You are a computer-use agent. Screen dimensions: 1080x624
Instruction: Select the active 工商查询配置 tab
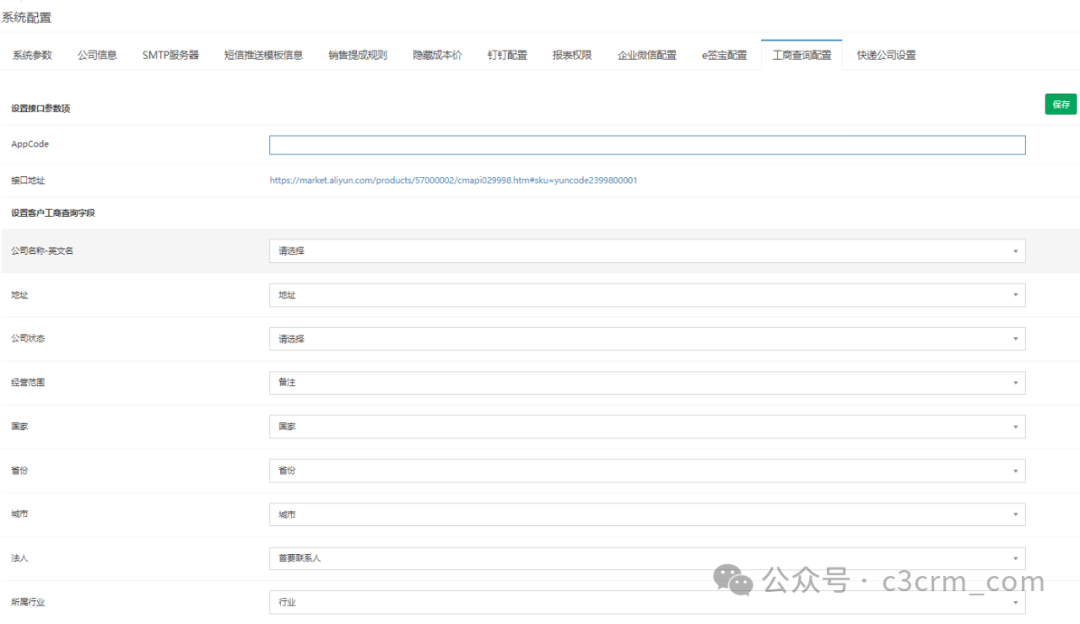(x=802, y=55)
